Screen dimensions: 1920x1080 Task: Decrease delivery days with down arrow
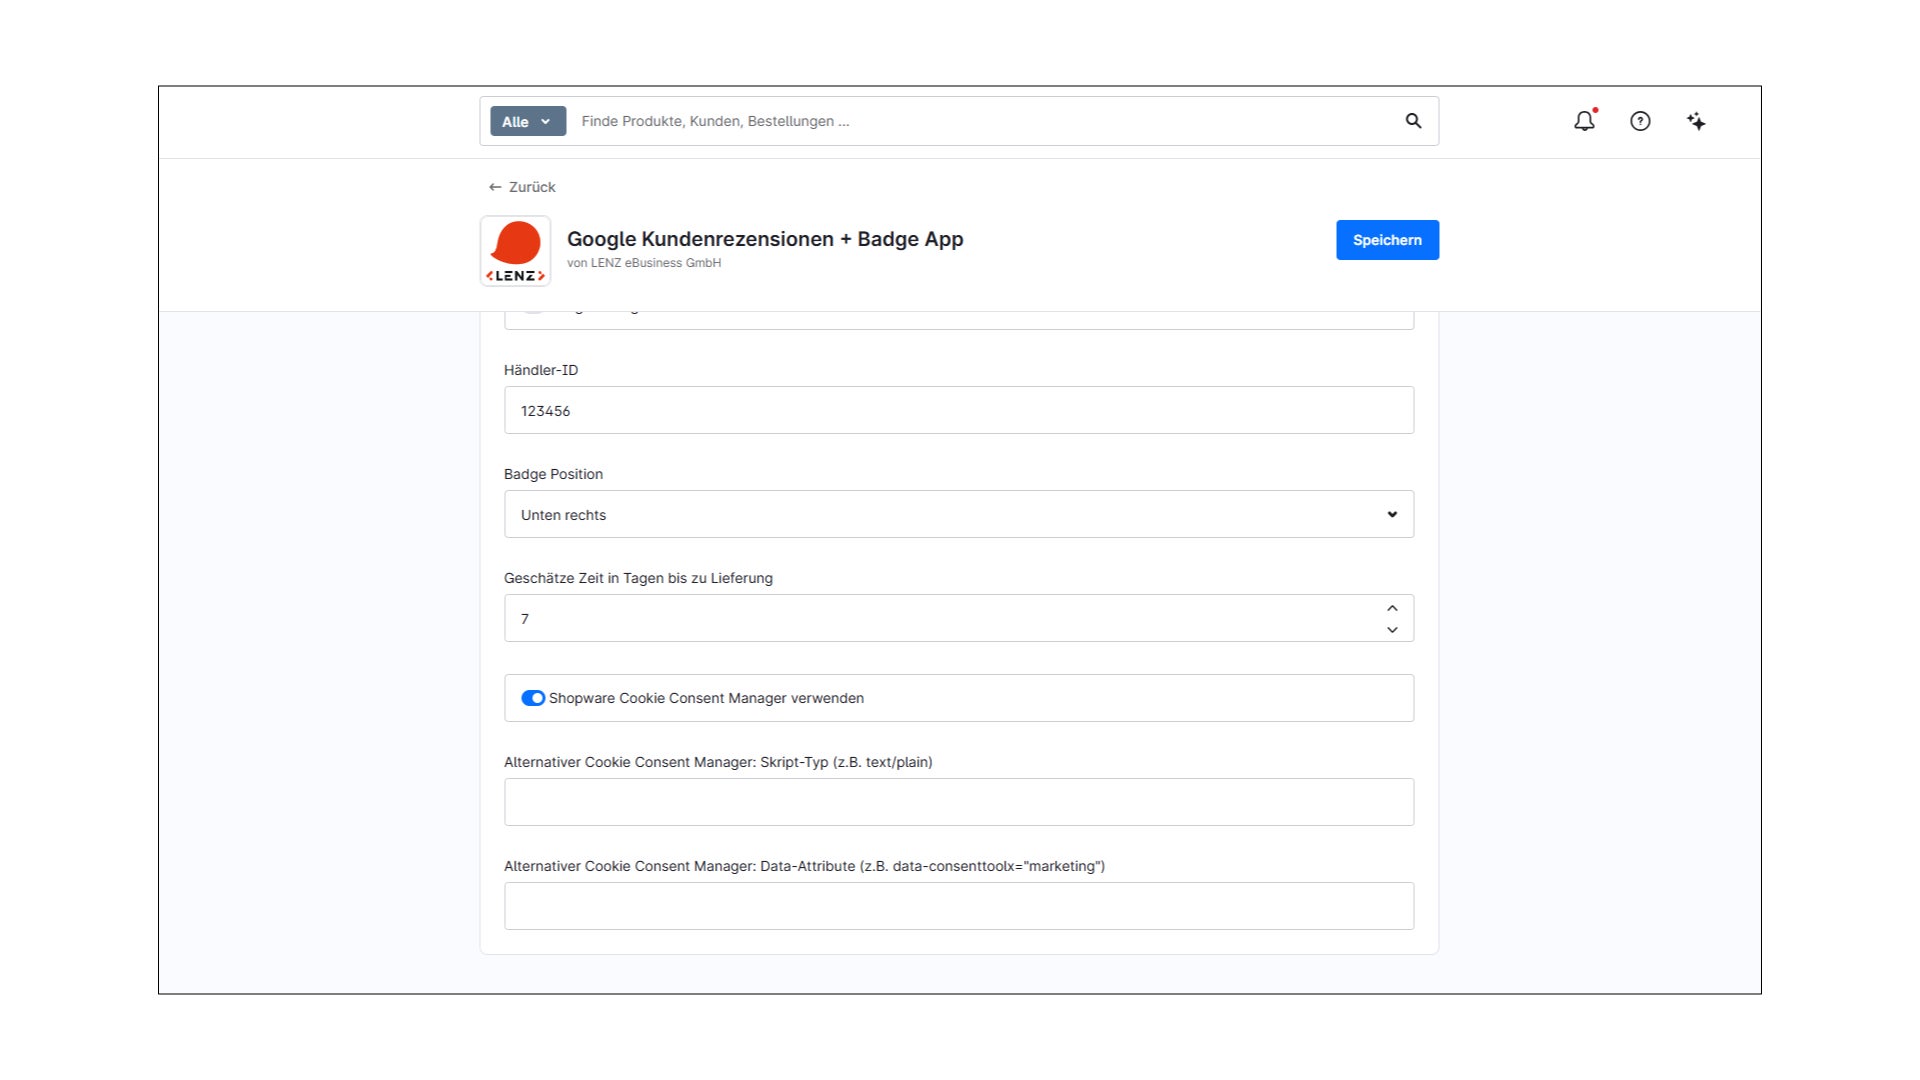point(1392,630)
